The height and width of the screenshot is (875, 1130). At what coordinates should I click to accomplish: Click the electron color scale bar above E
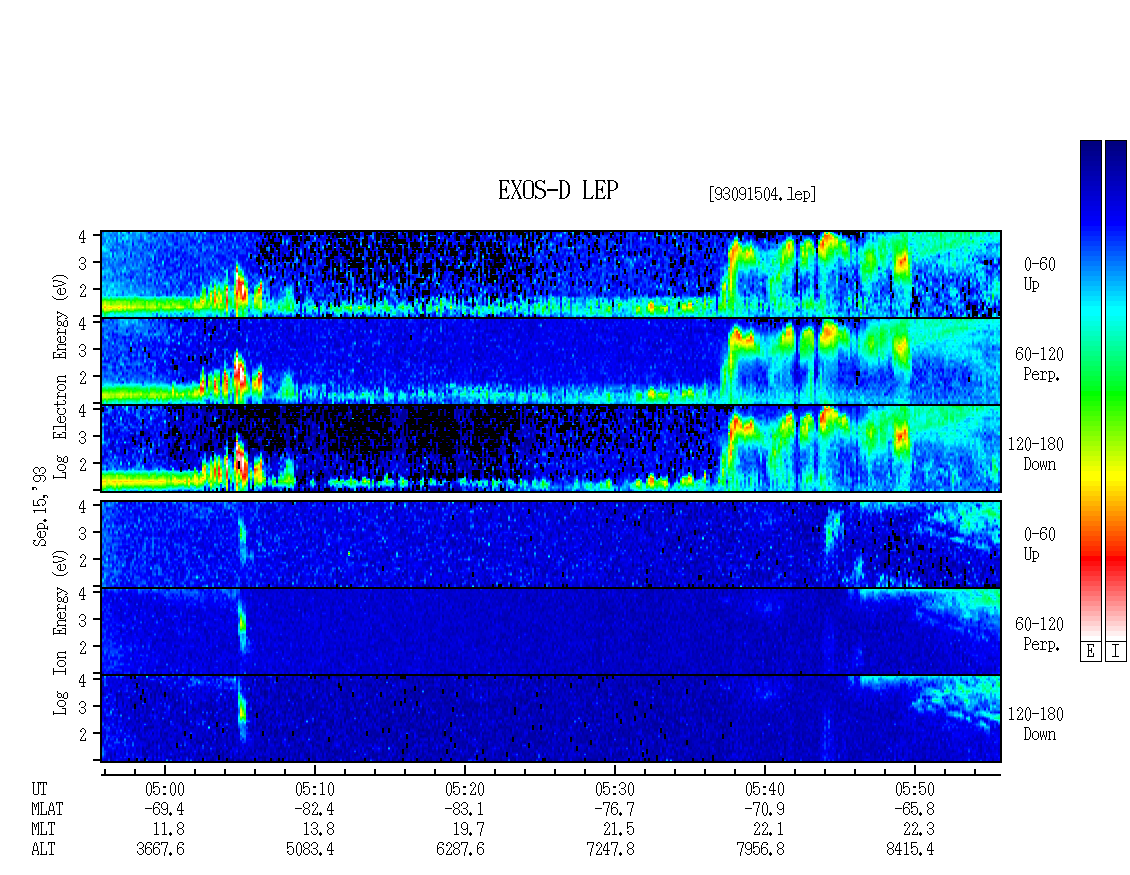pyautogui.click(x=1090, y=389)
